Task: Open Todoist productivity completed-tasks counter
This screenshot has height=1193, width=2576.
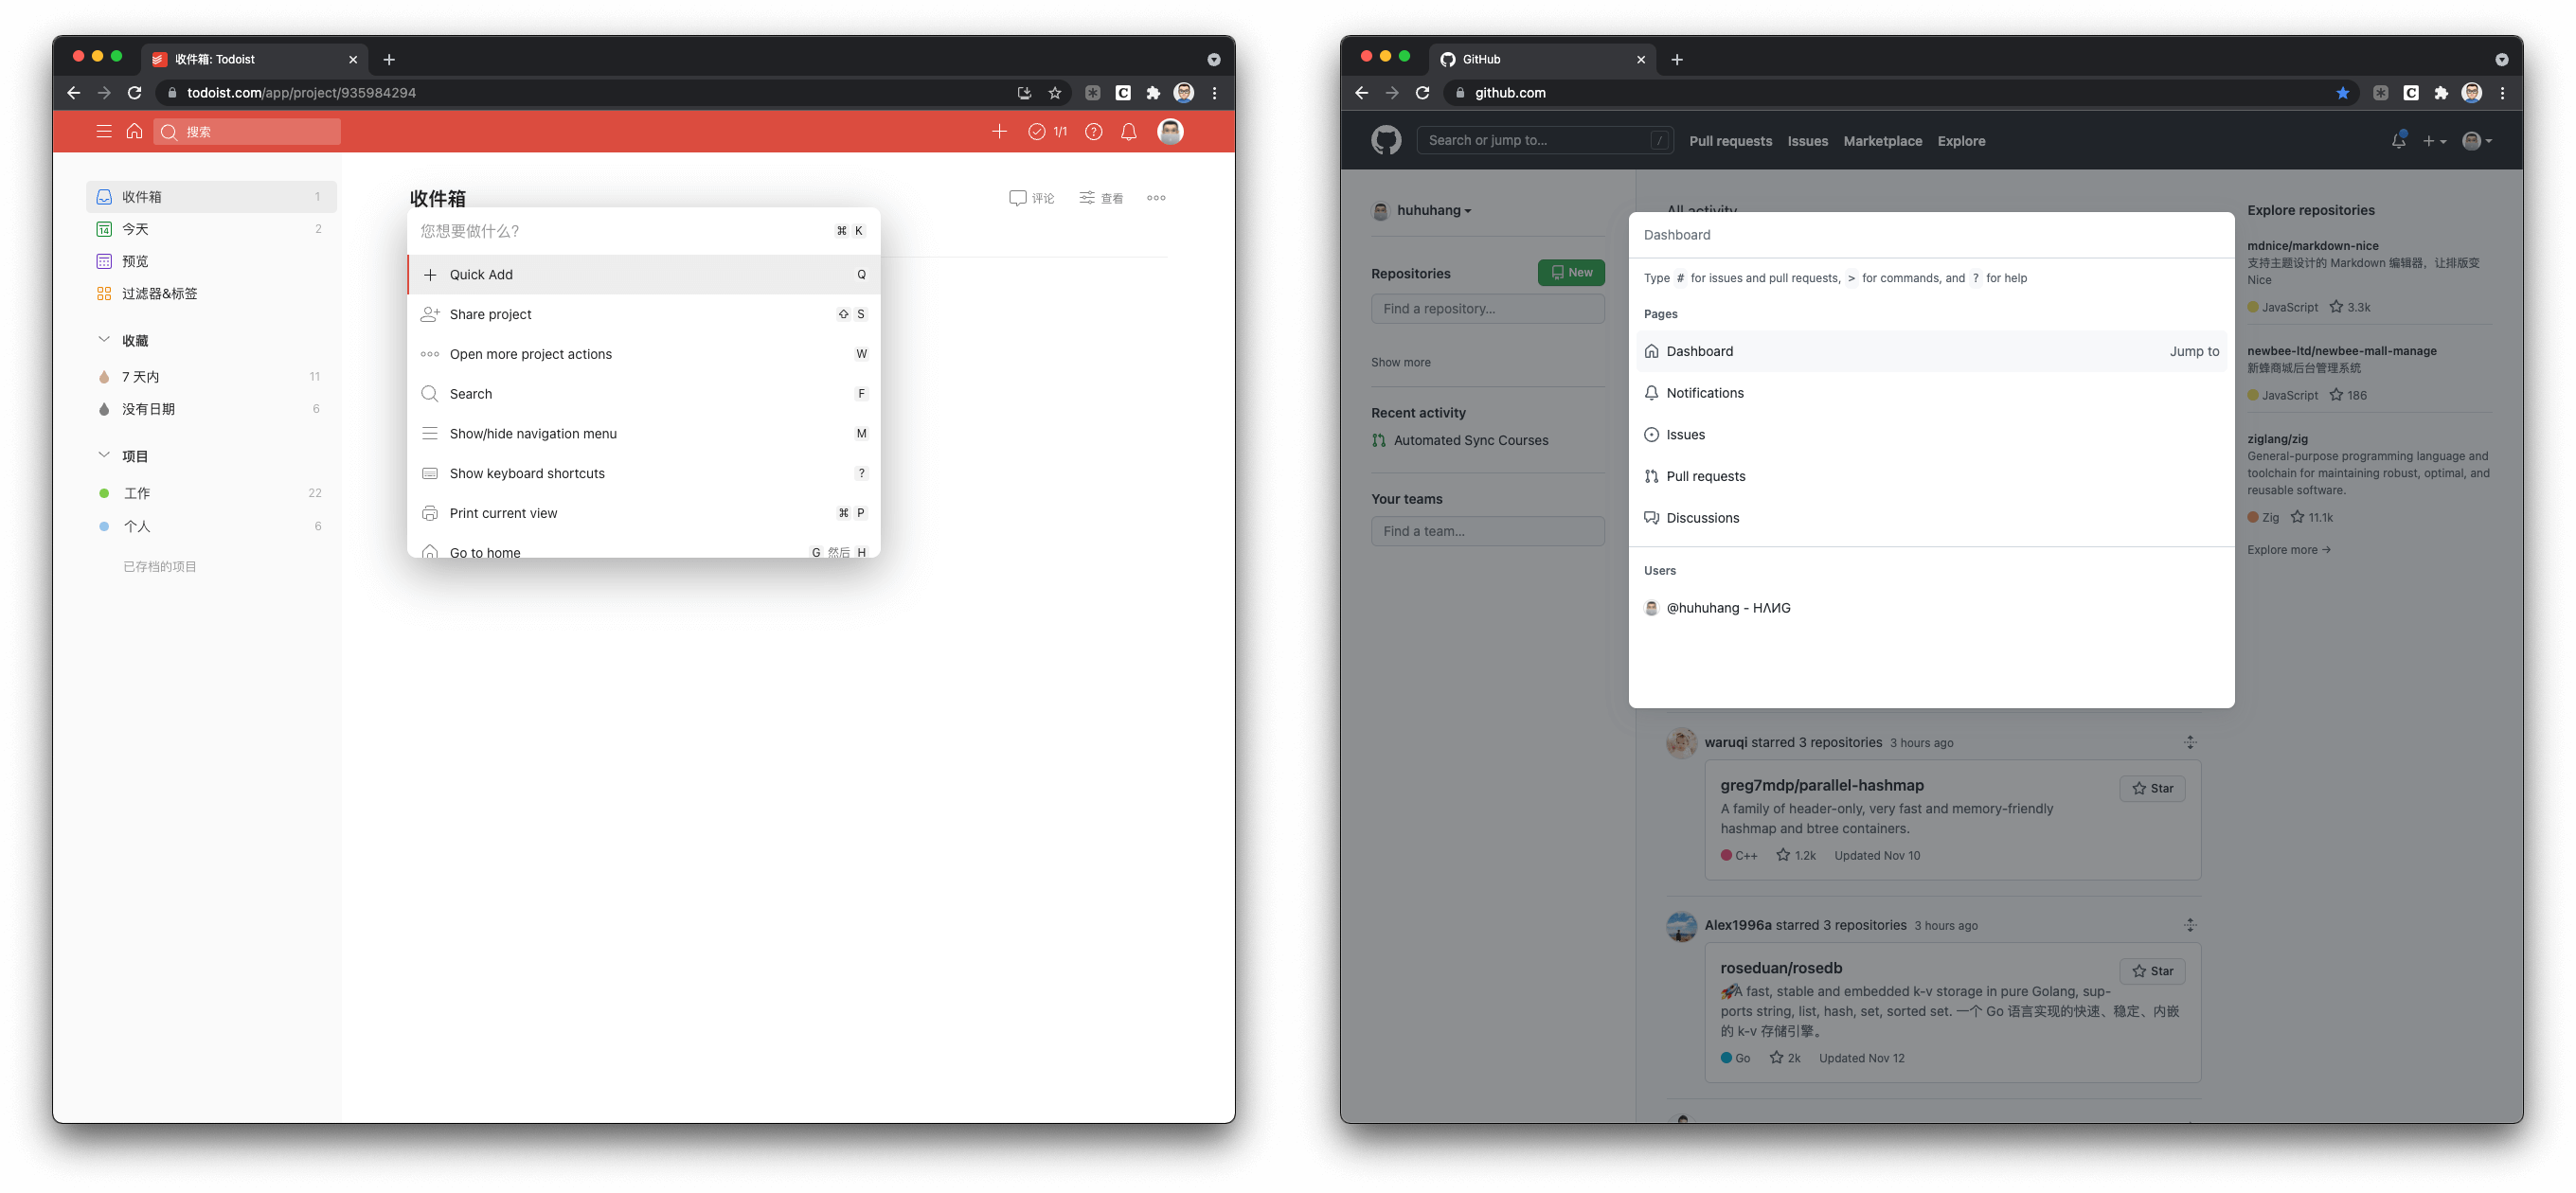Action: [x=1047, y=131]
